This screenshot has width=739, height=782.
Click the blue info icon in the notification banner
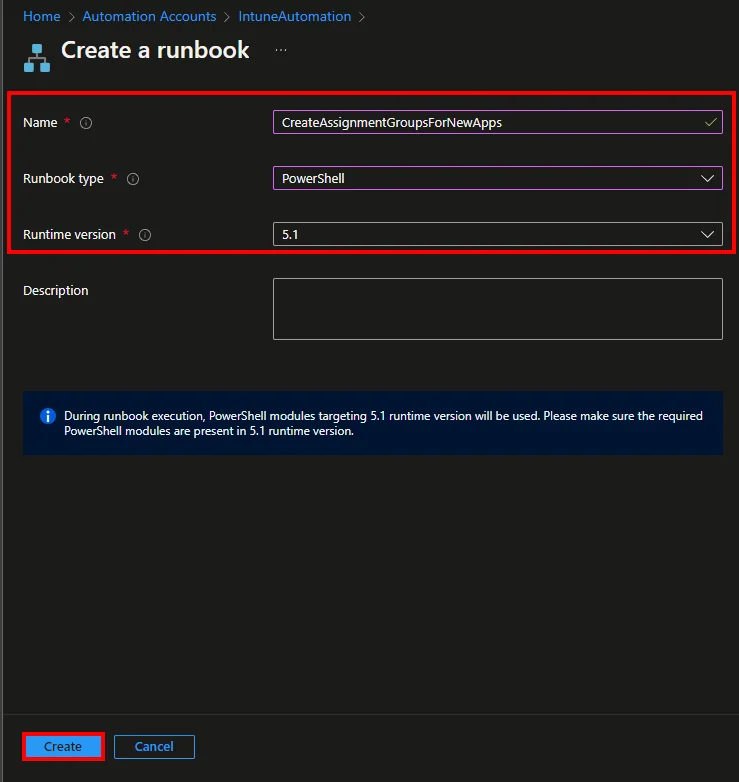coord(48,416)
